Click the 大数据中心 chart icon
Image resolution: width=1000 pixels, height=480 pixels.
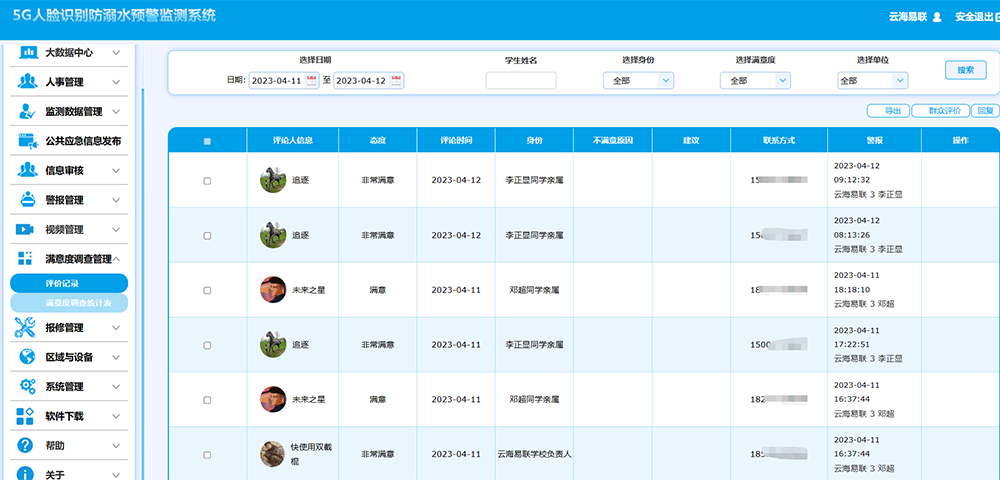tap(27, 53)
